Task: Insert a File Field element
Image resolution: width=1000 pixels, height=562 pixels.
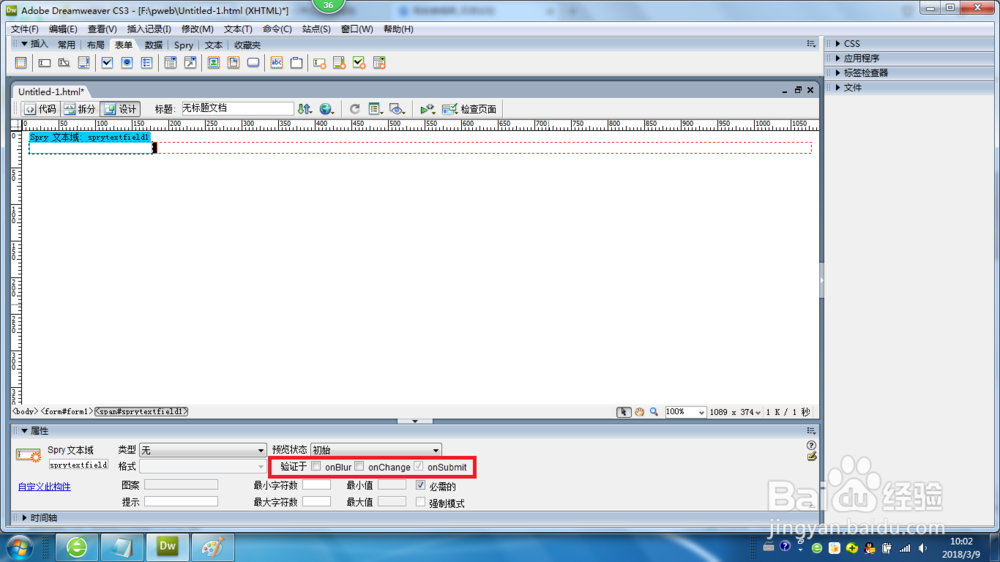Action: point(233,63)
